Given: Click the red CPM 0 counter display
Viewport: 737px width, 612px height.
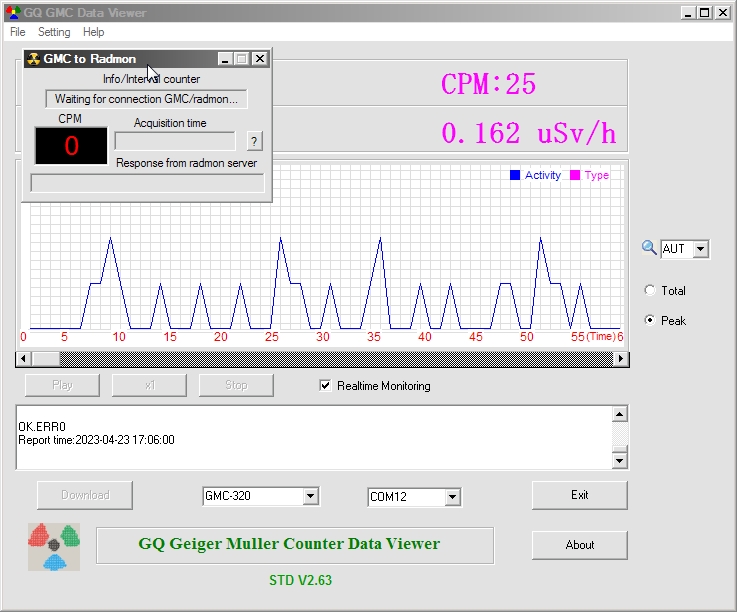Looking at the screenshot, I should pos(71,146).
